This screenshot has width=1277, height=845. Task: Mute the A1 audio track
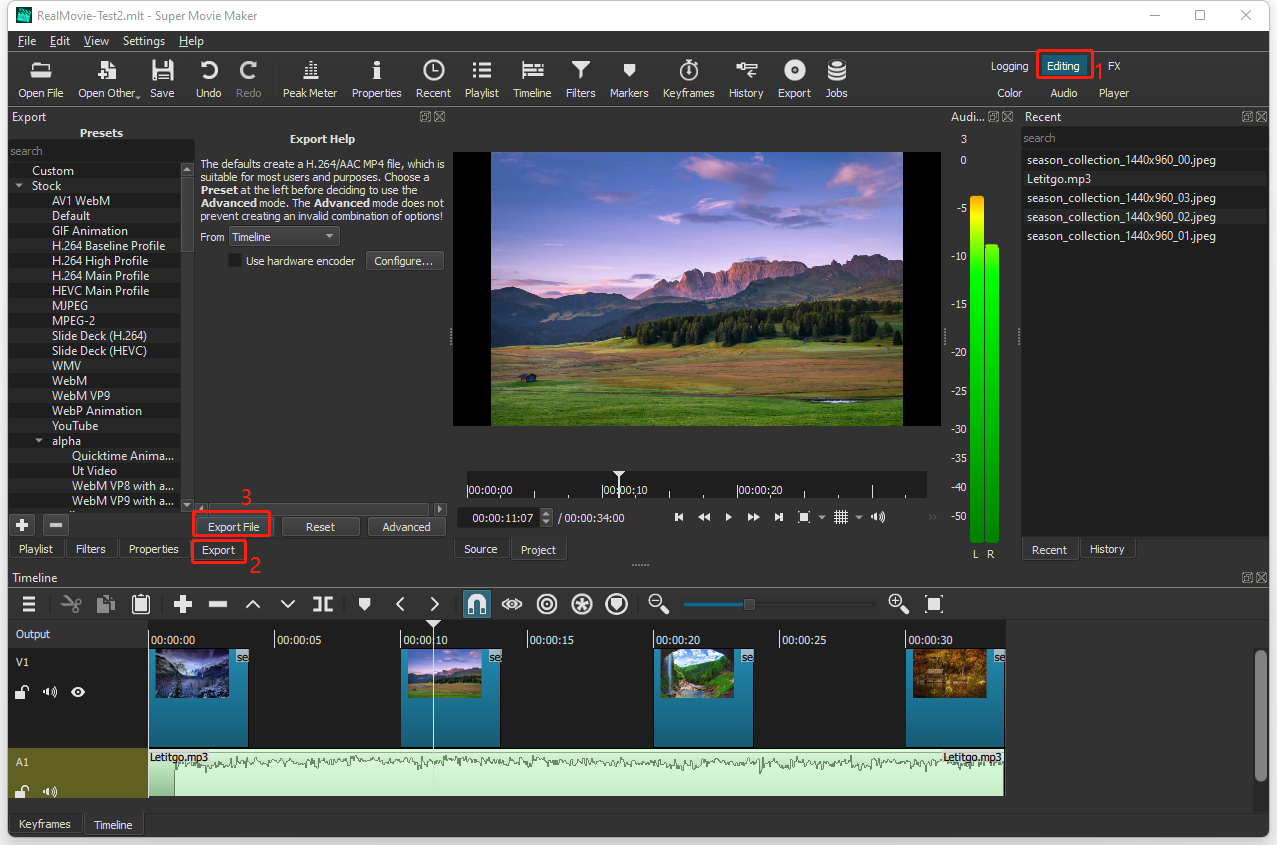[x=49, y=791]
